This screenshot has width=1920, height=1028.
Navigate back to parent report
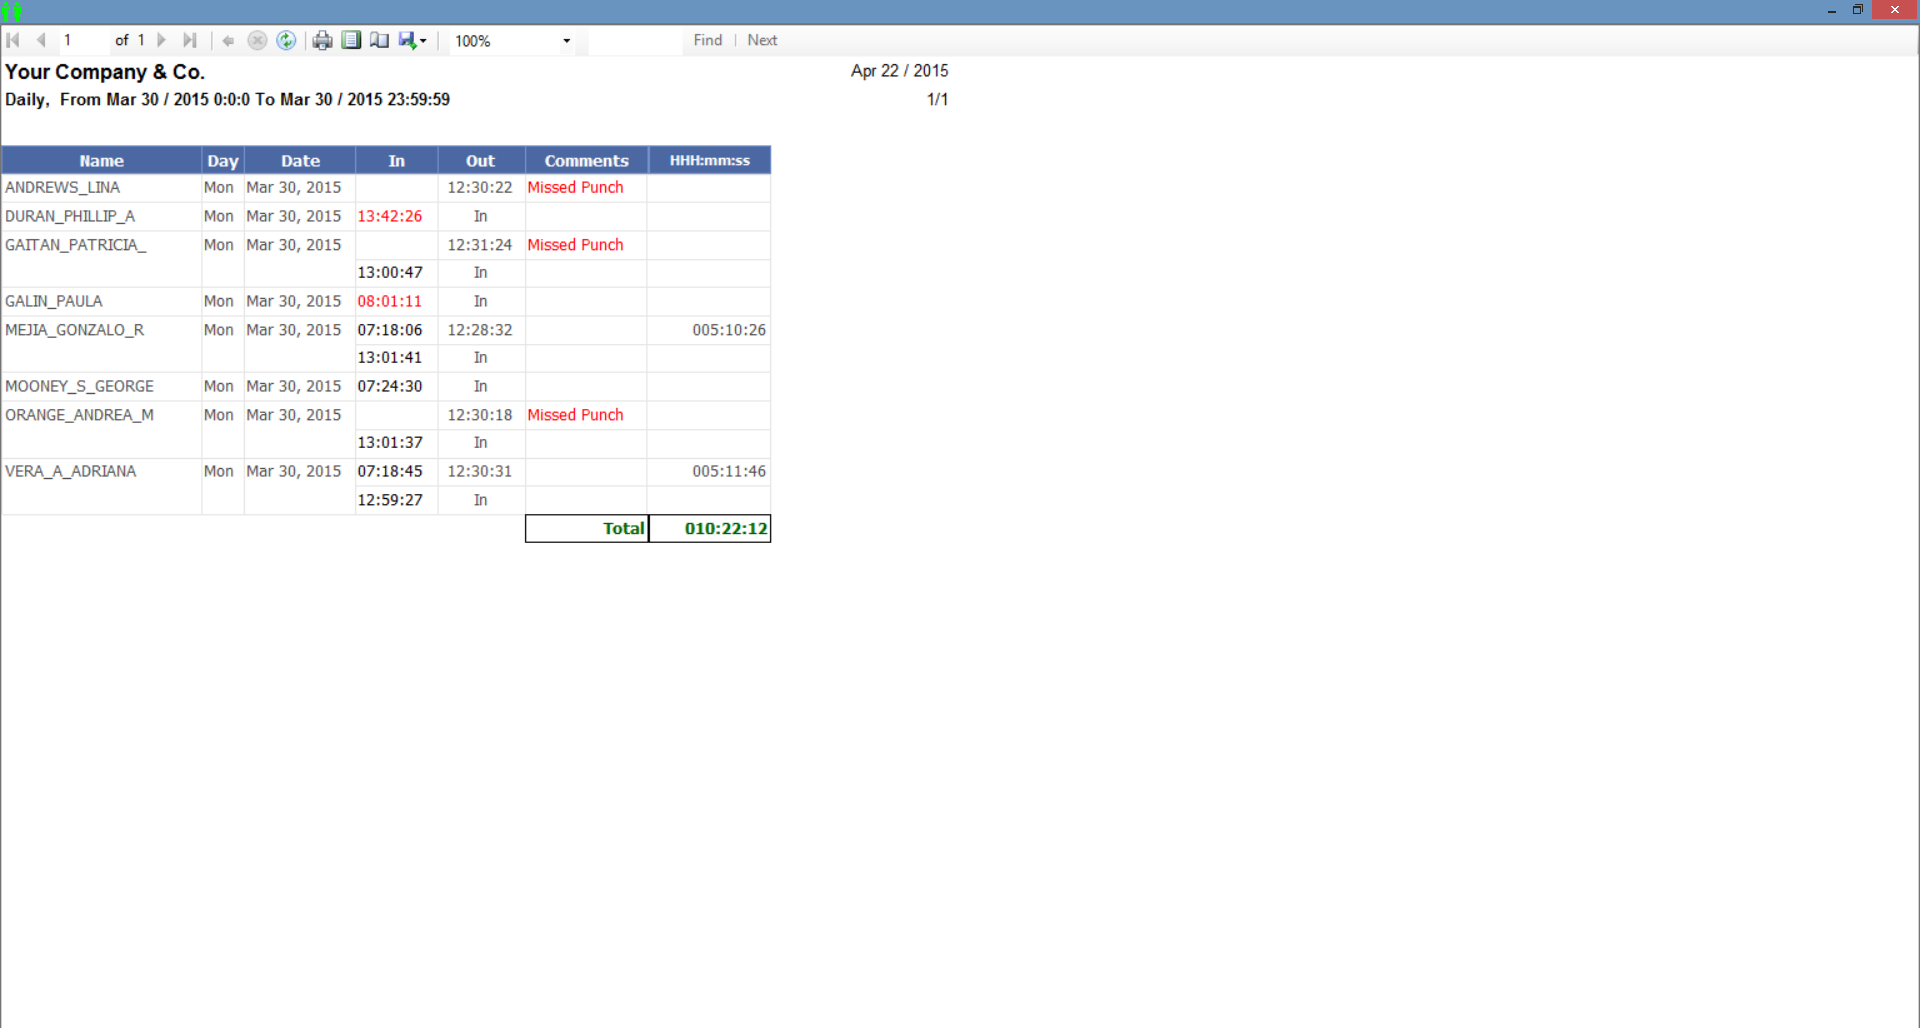228,40
